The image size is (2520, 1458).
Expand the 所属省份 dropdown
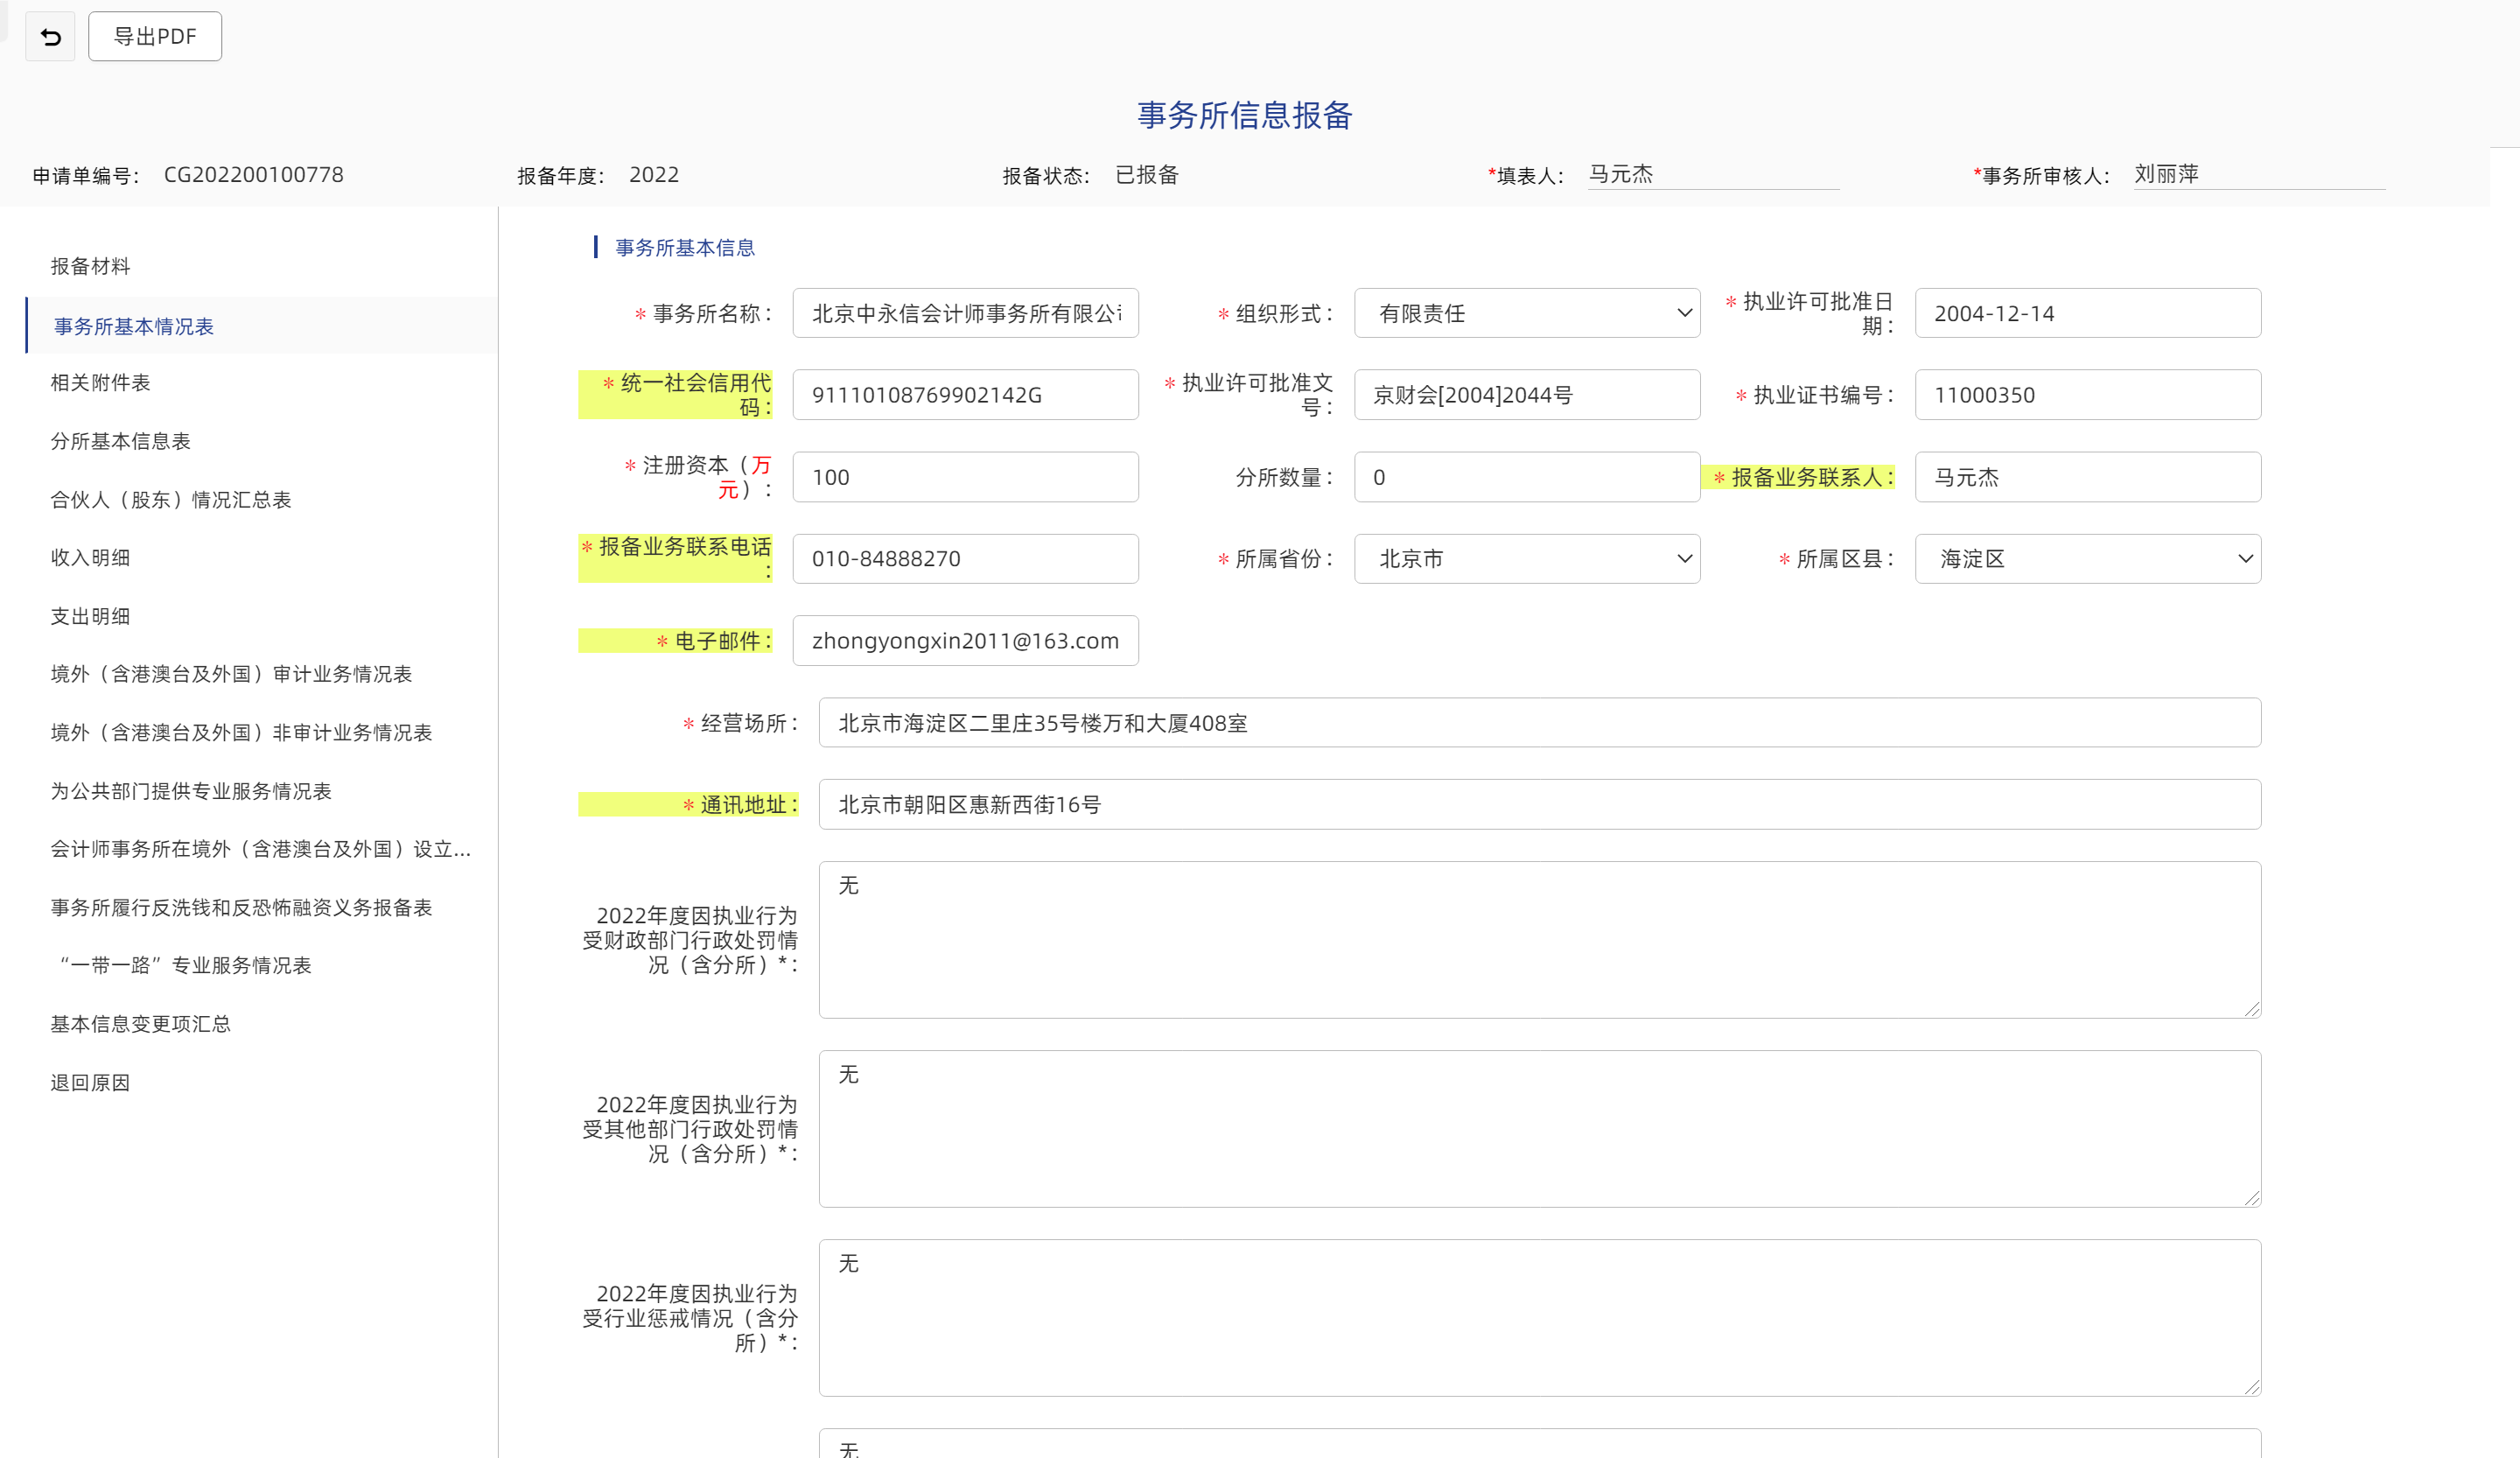[1526, 559]
